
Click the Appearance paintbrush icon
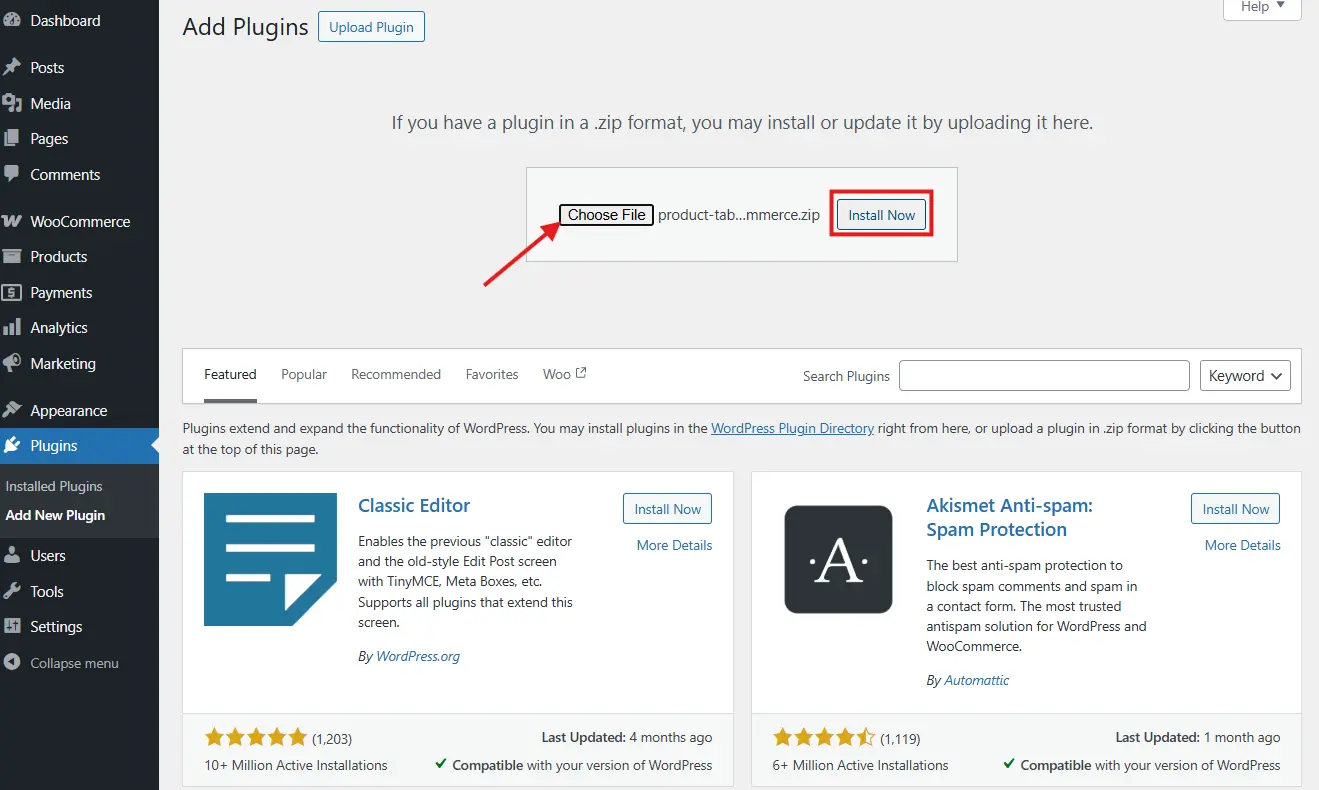12,410
